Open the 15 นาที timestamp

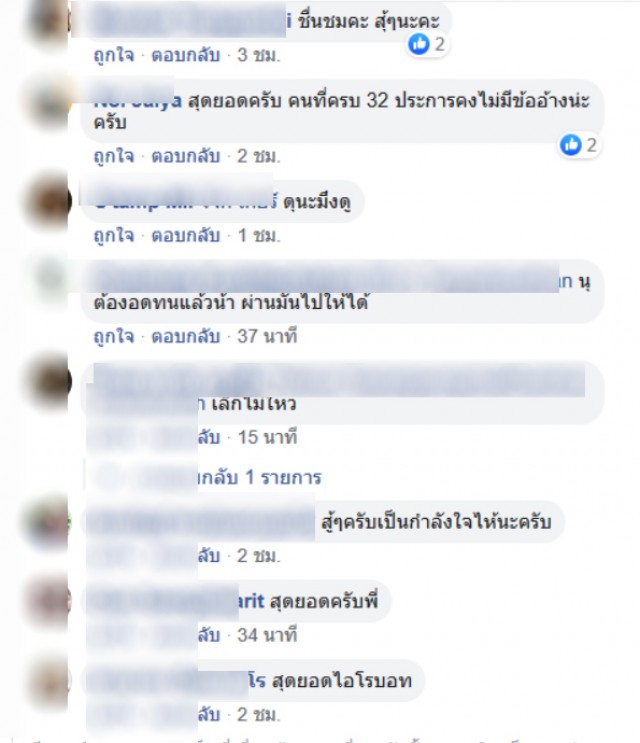coord(267,437)
